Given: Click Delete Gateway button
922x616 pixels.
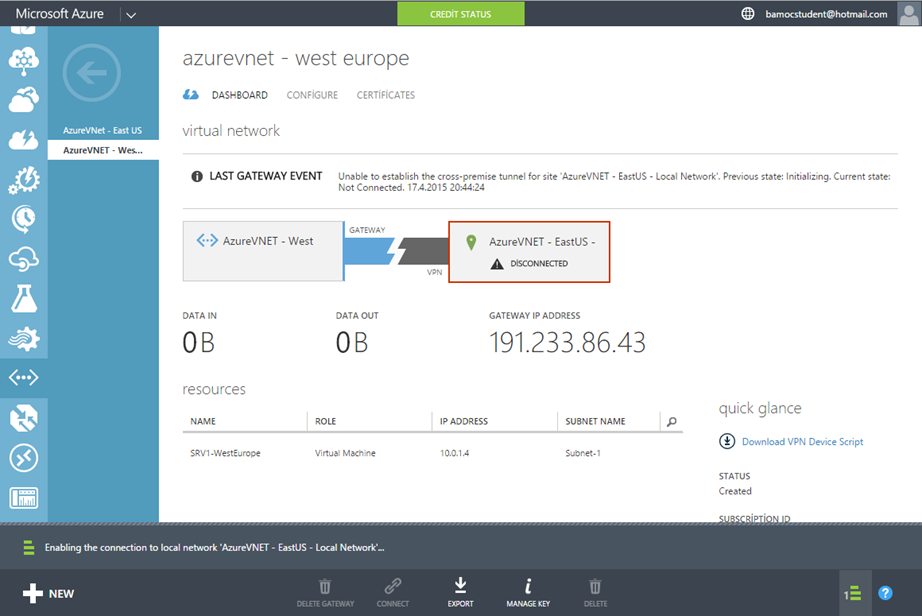Looking at the screenshot, I should click(x=325, y=592).
